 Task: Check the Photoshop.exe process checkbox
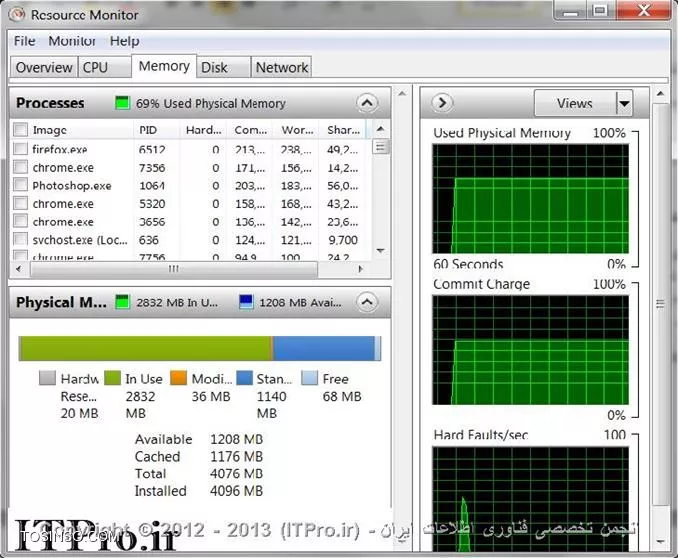pos(20,185)
